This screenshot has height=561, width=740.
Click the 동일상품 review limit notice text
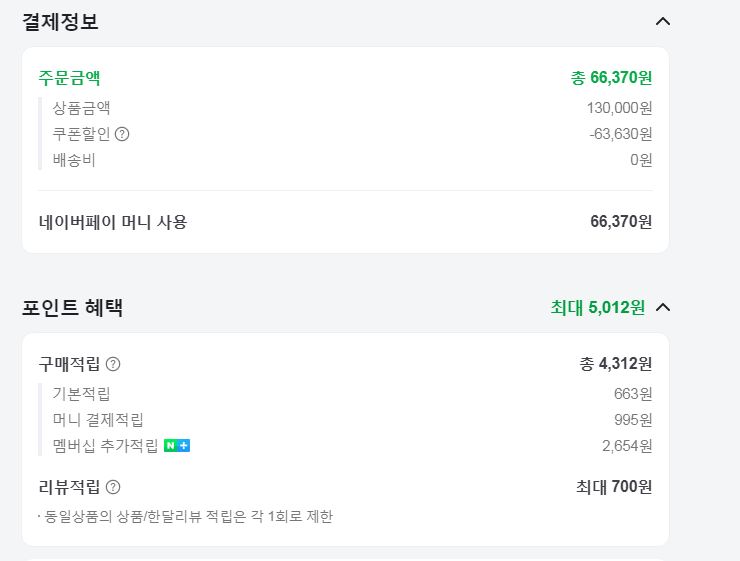[187, 516]
